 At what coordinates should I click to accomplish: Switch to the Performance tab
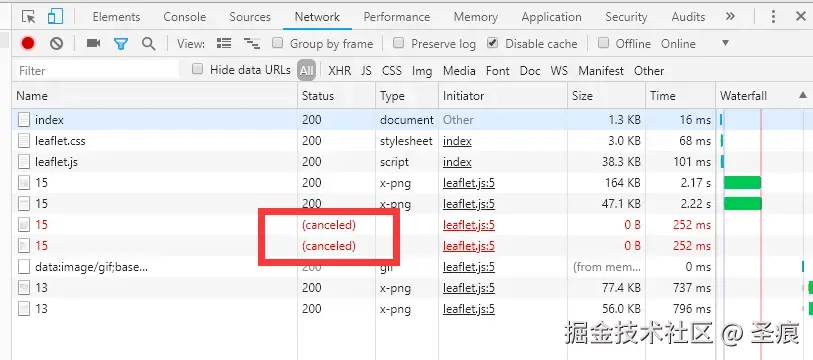click(x=397, y=17)
